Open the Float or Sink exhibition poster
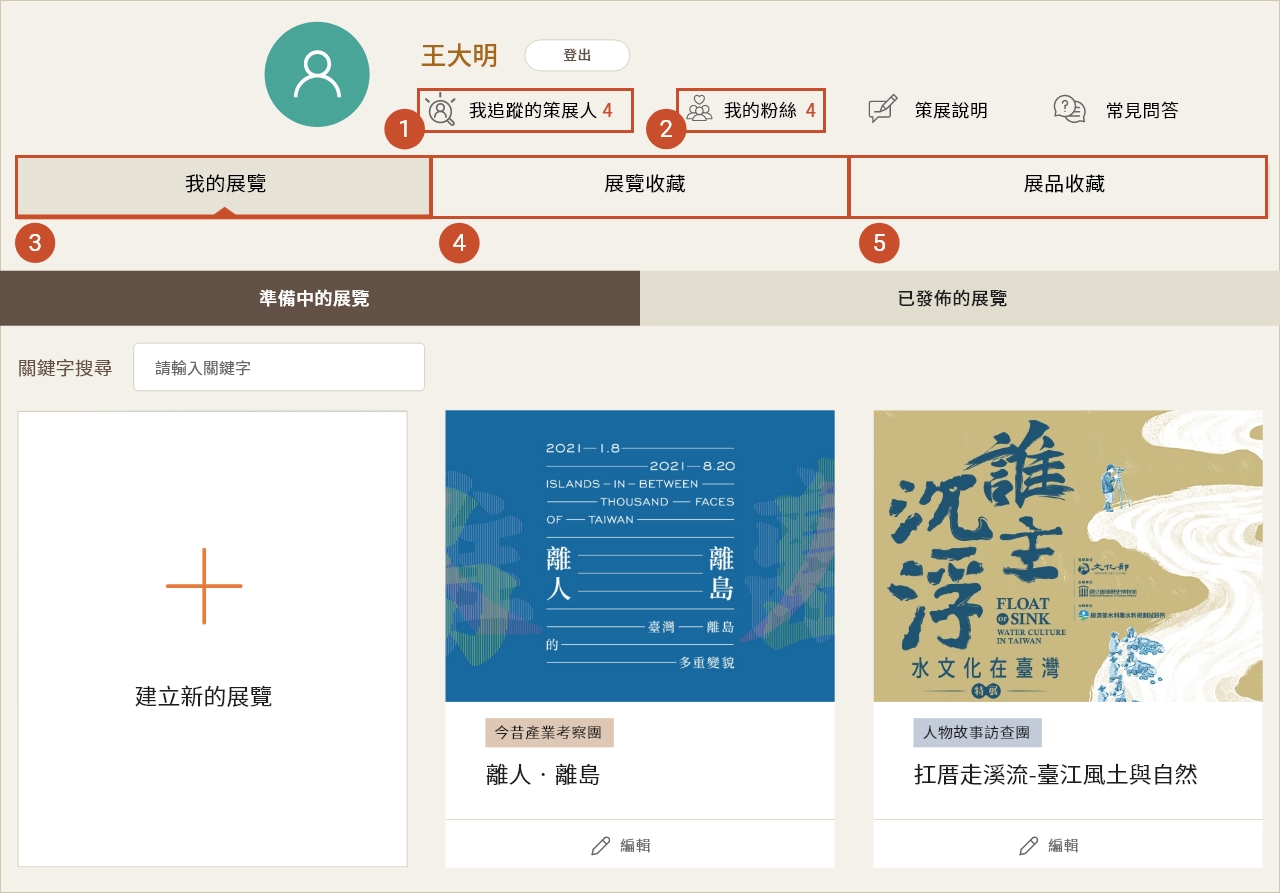The height and width of the screenshot is (893, 1280). point(1068,556)
